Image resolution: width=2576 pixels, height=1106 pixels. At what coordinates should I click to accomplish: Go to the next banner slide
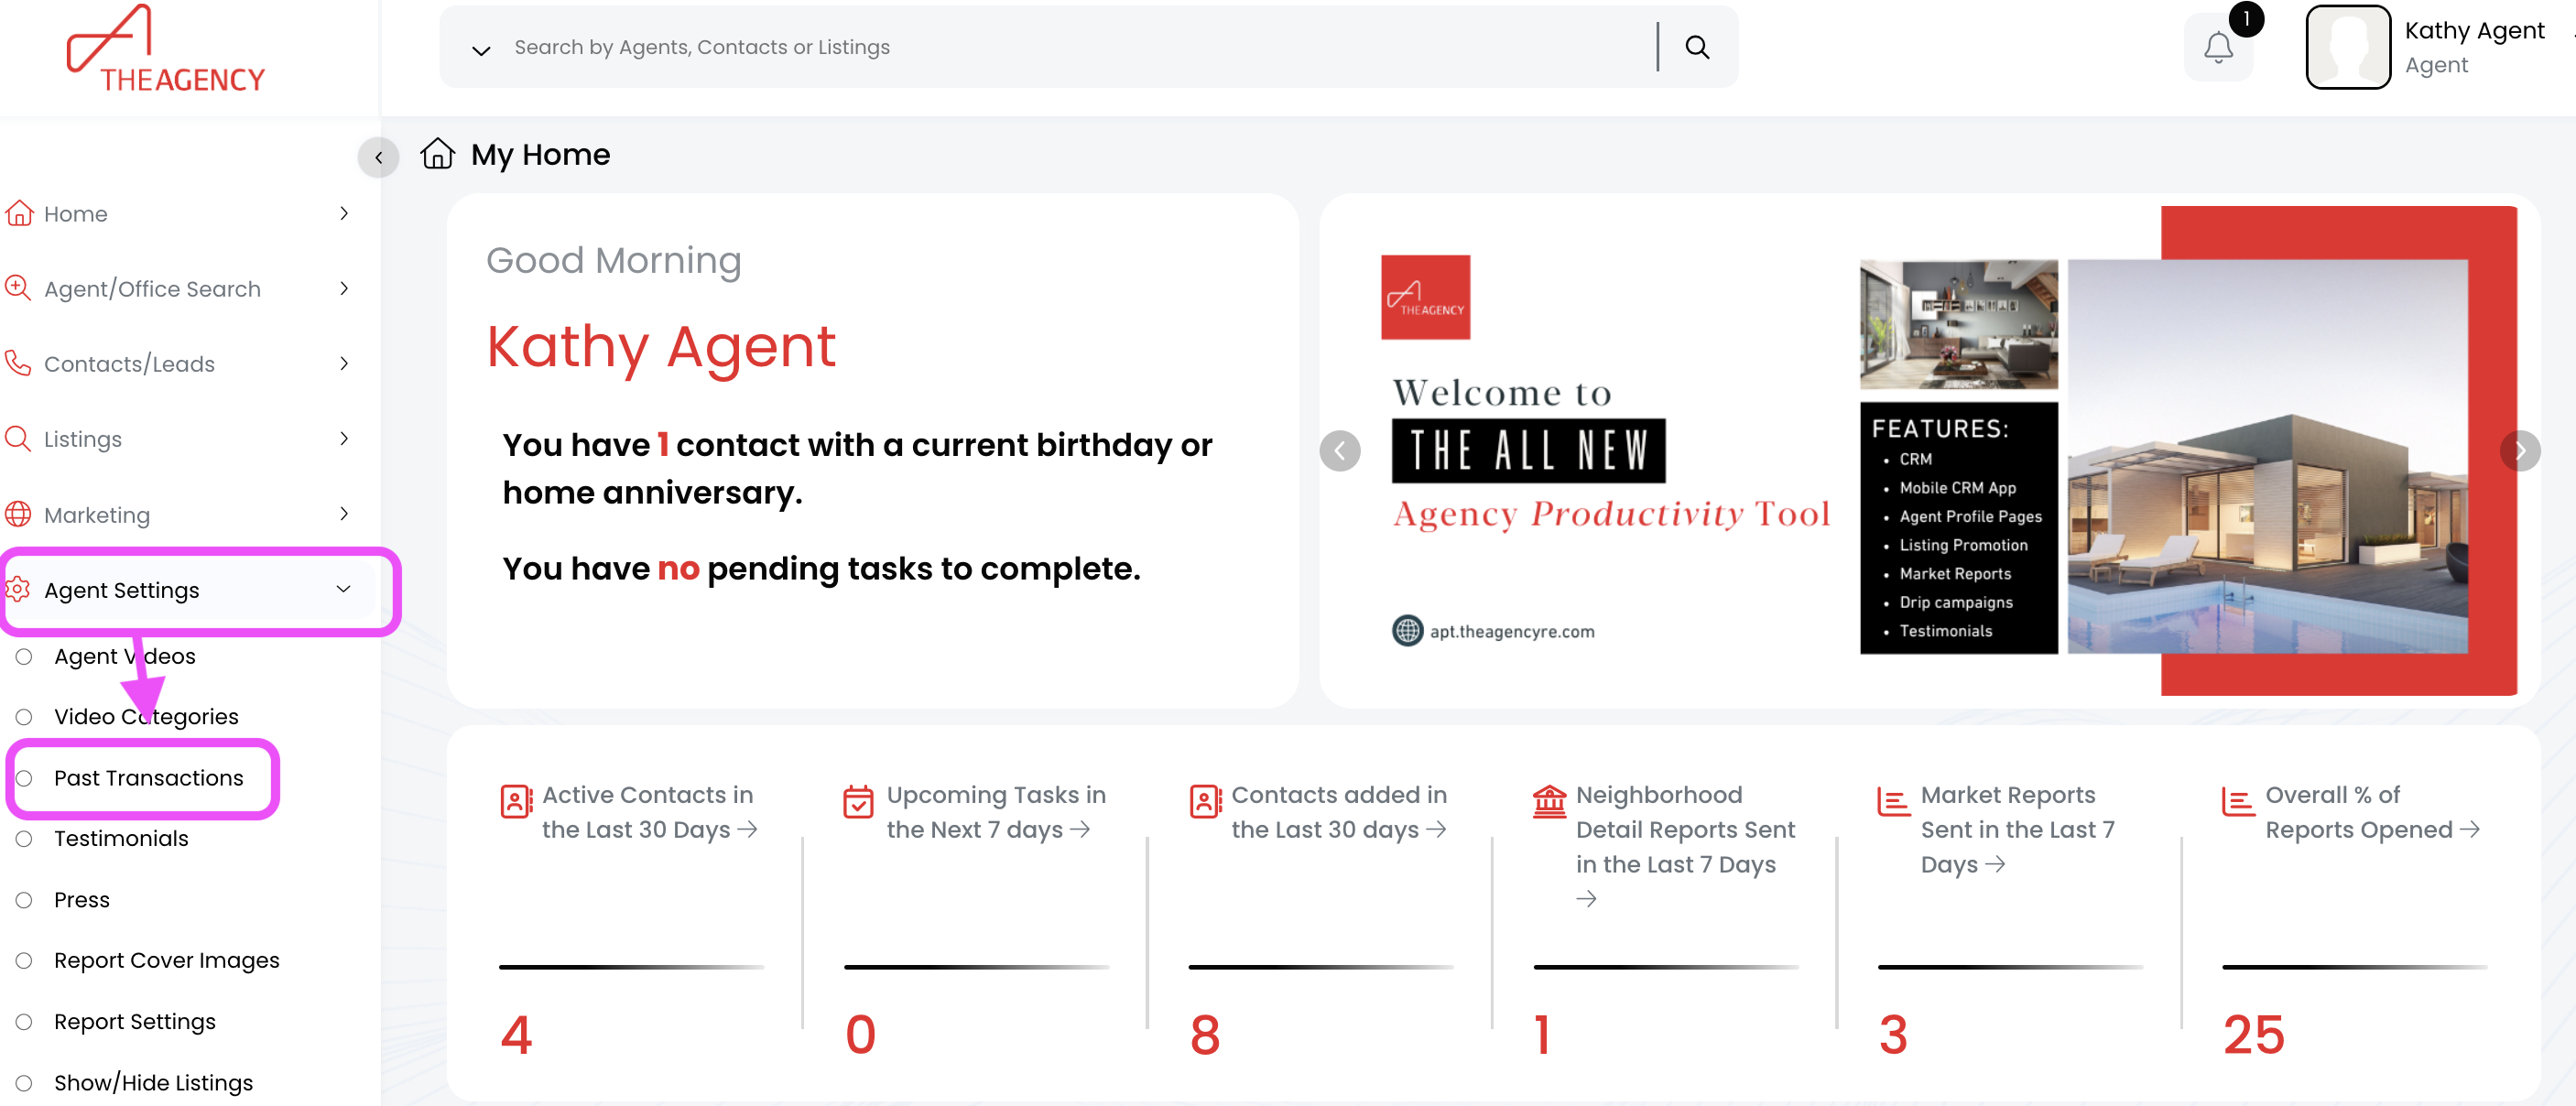(x=2519, y=451)
